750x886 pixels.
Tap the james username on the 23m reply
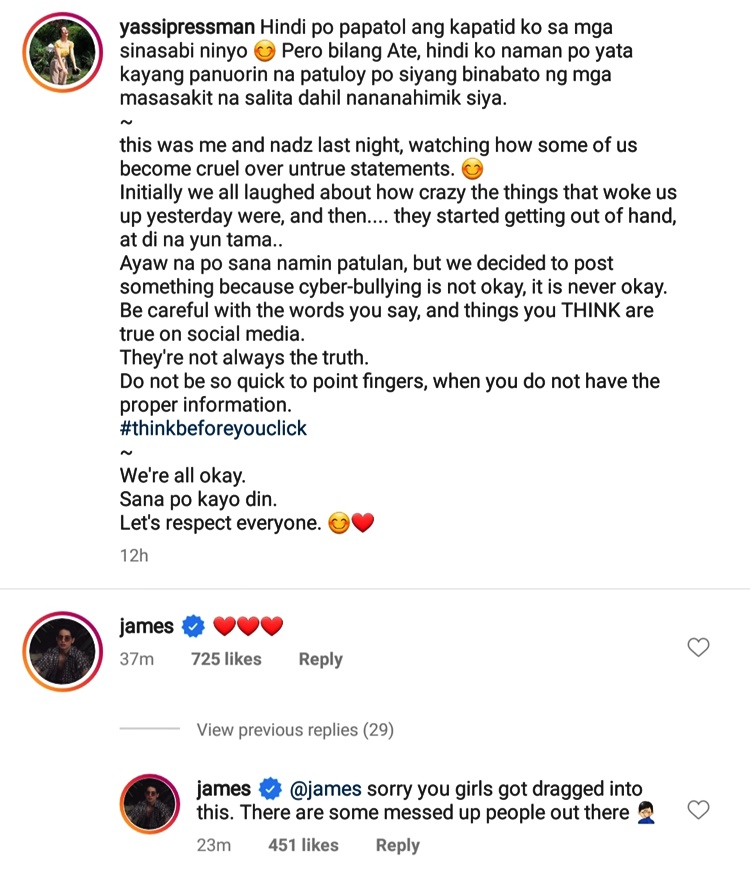coord(223,789)
